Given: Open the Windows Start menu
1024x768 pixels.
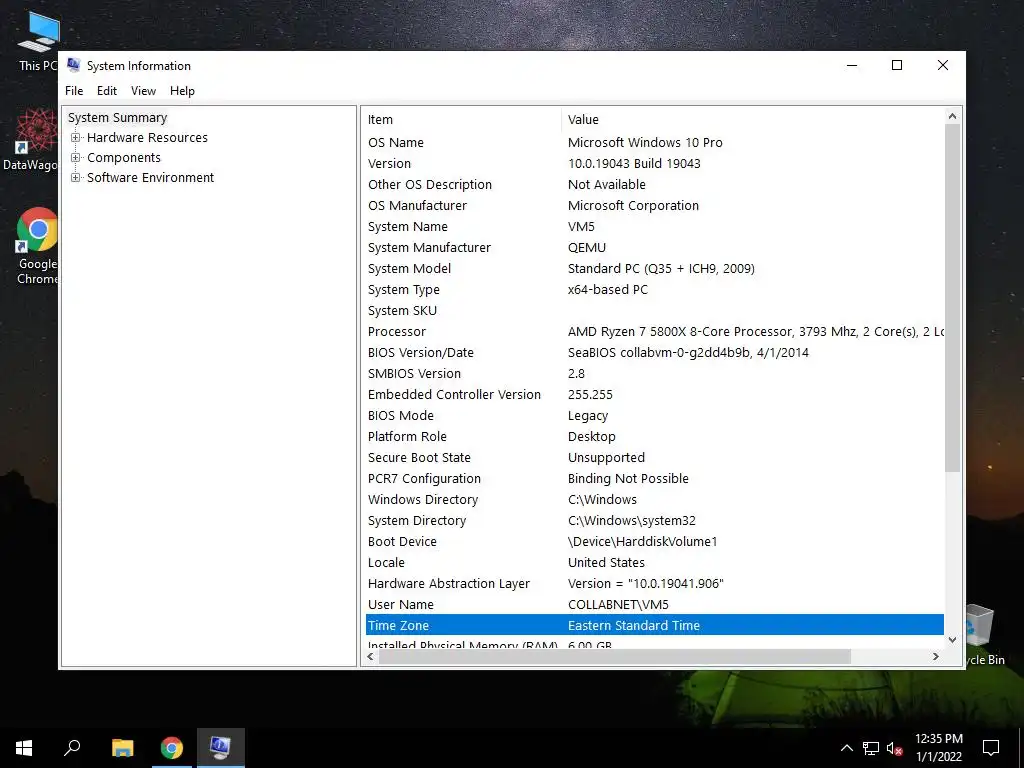Looking at the screenshot, I should (24, 748).
